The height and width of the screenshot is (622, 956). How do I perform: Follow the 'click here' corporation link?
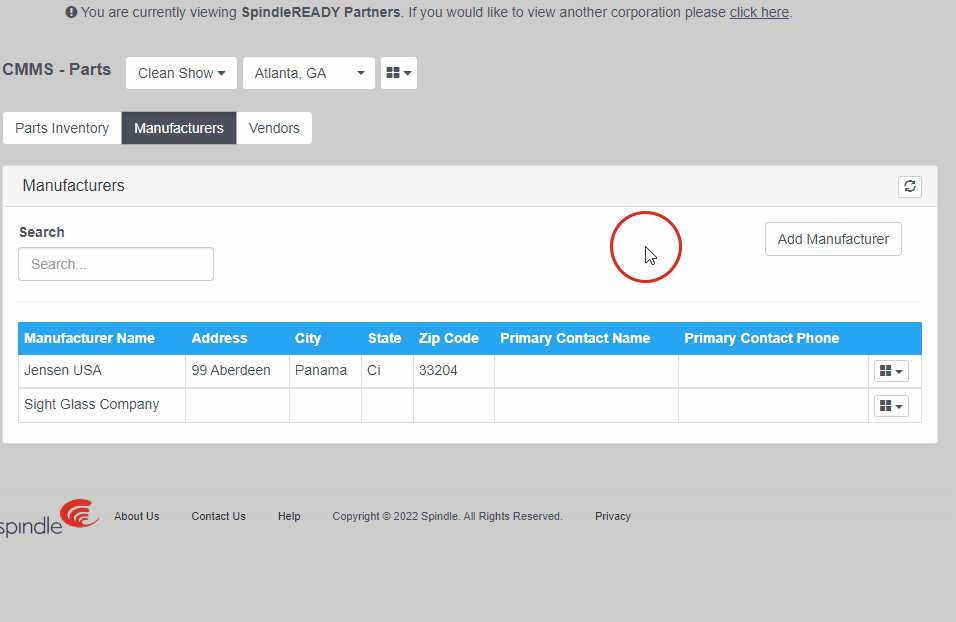tap(759, 12)
